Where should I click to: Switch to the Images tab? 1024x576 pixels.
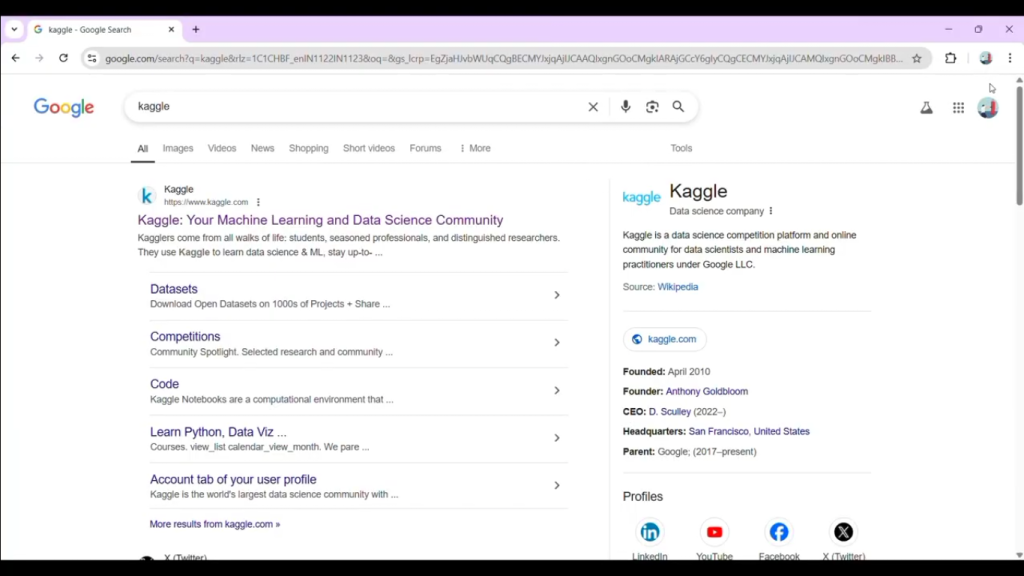(x=178, y=148)
